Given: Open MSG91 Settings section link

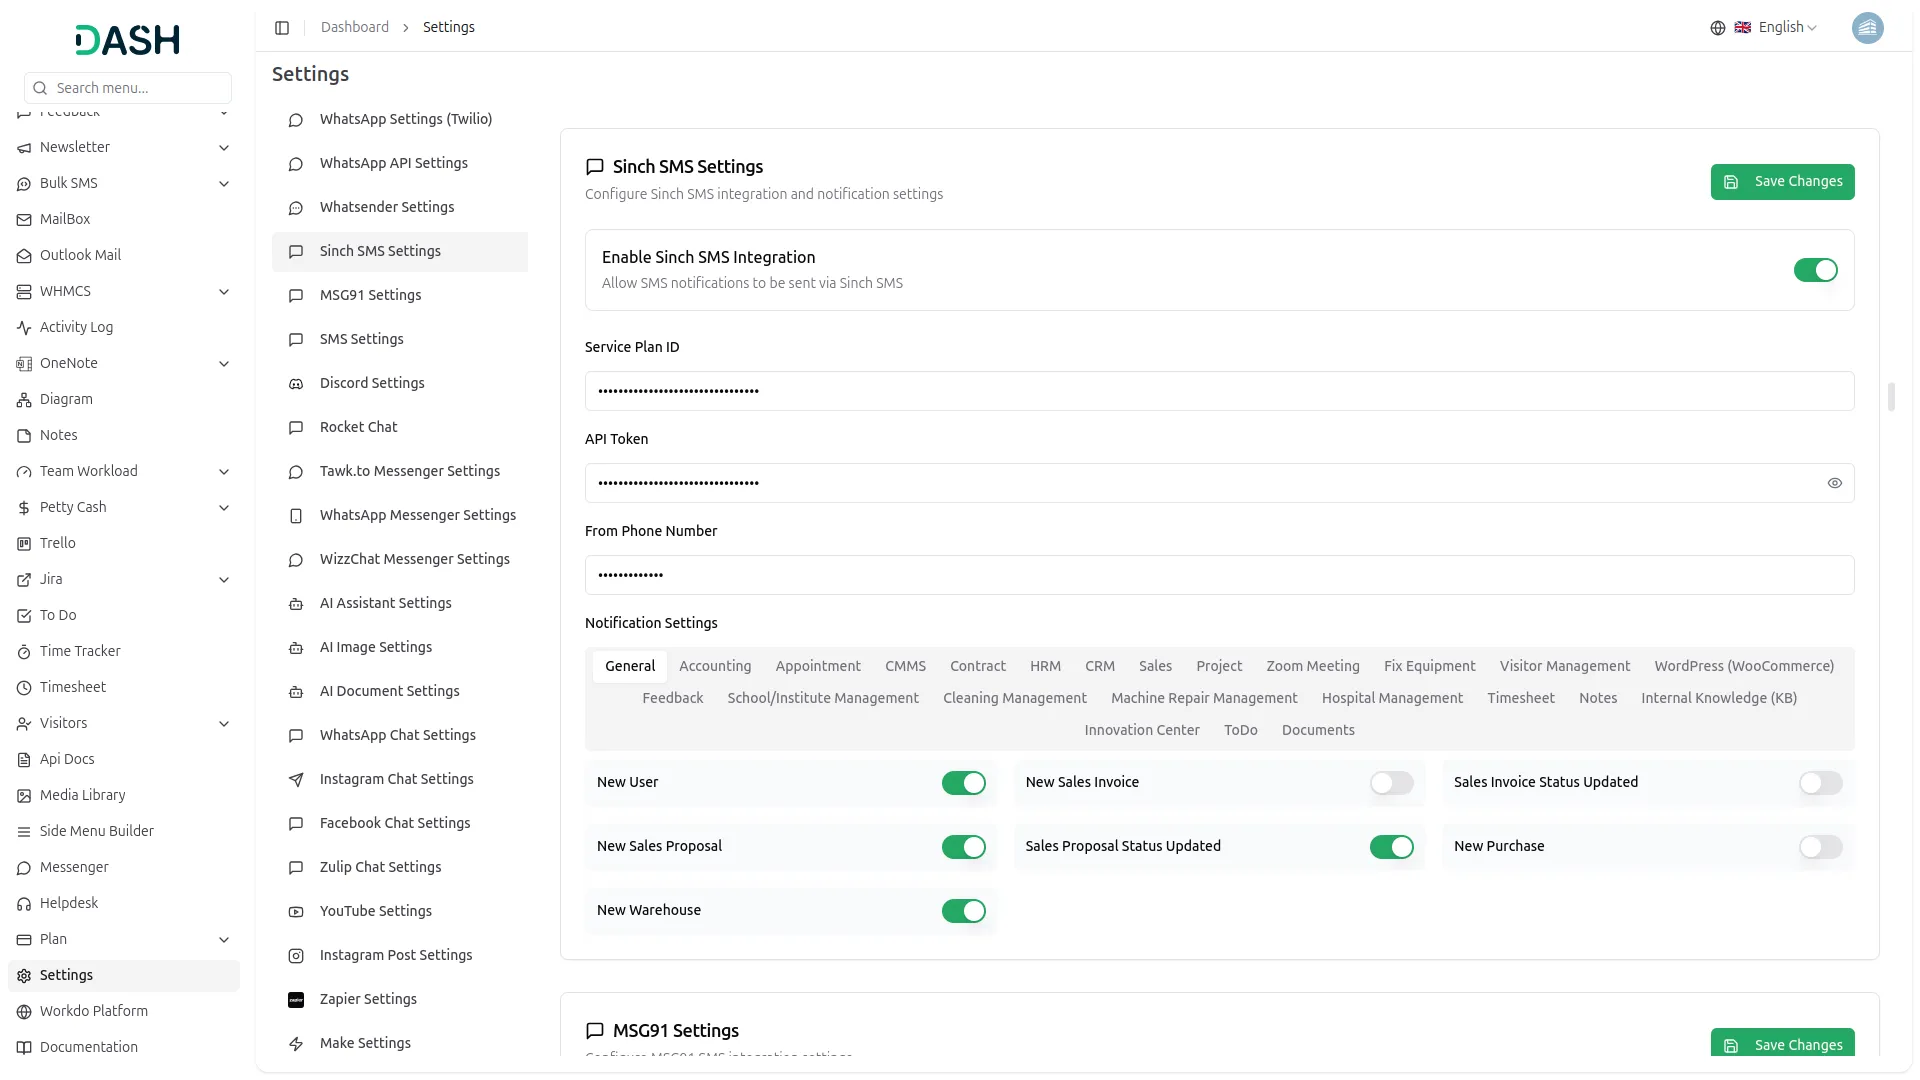Looking at the screenshot, I should [400, 296].
